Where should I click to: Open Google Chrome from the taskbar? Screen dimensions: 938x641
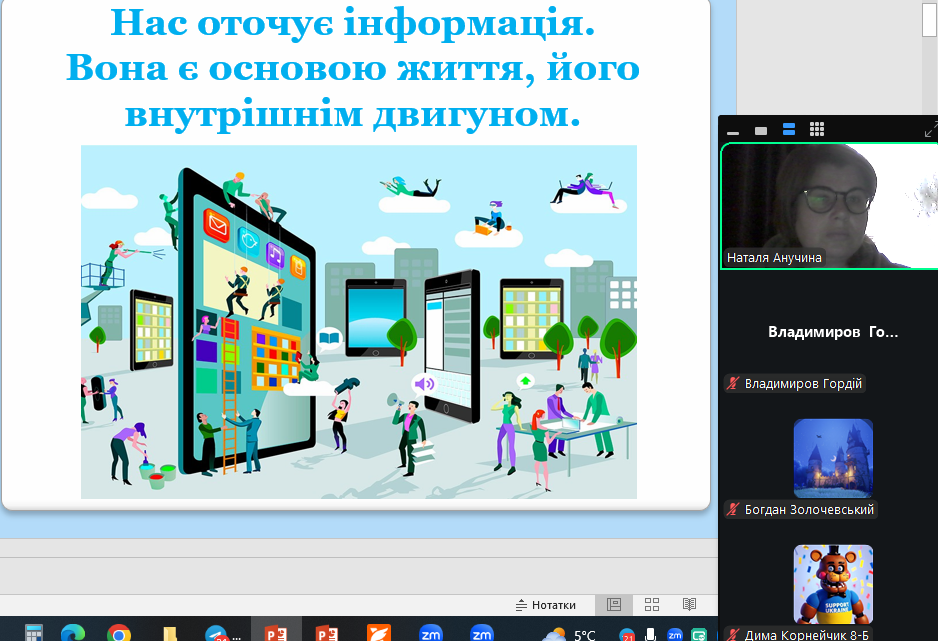(119, 633)
